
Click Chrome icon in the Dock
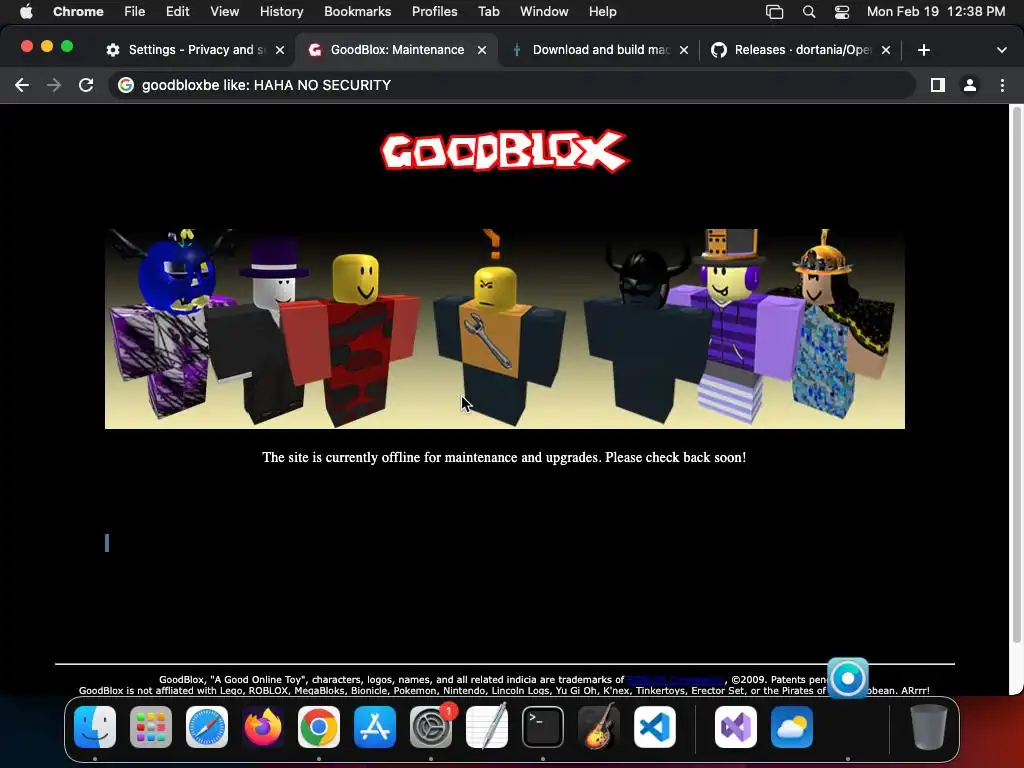319,727
